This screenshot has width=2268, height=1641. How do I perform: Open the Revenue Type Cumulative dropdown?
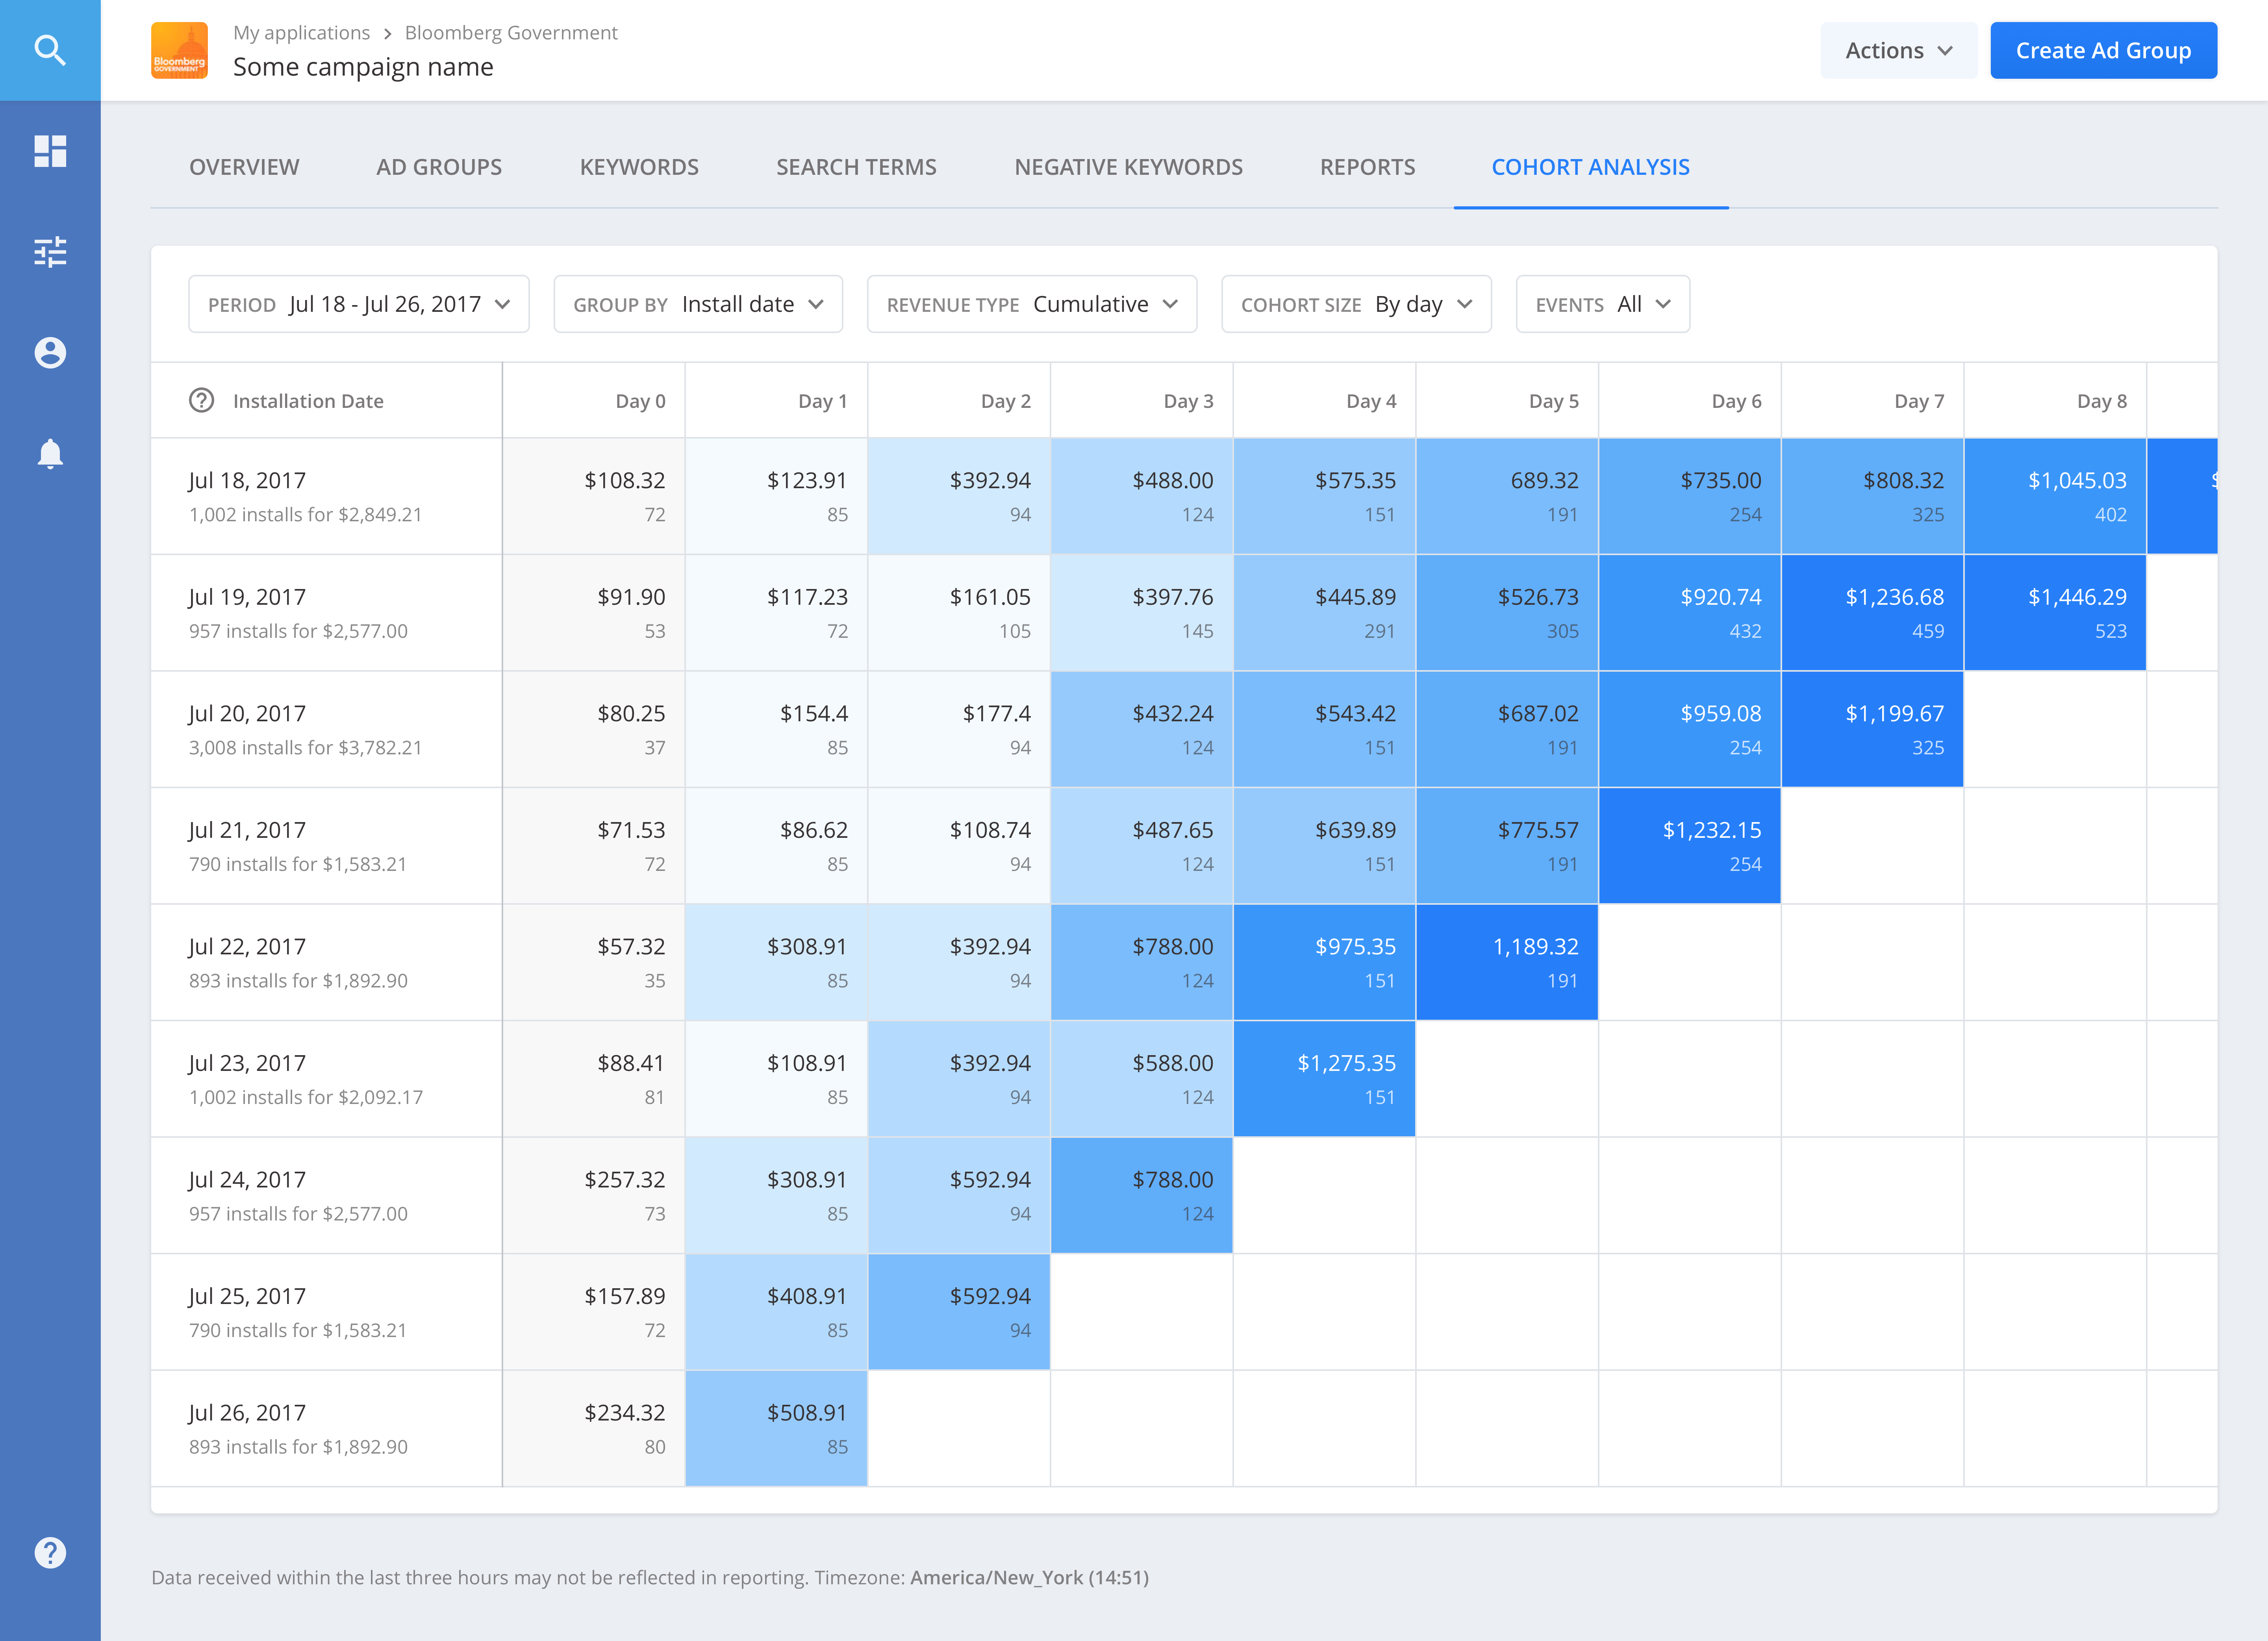pyautogui.click(x=1032, y=304)
